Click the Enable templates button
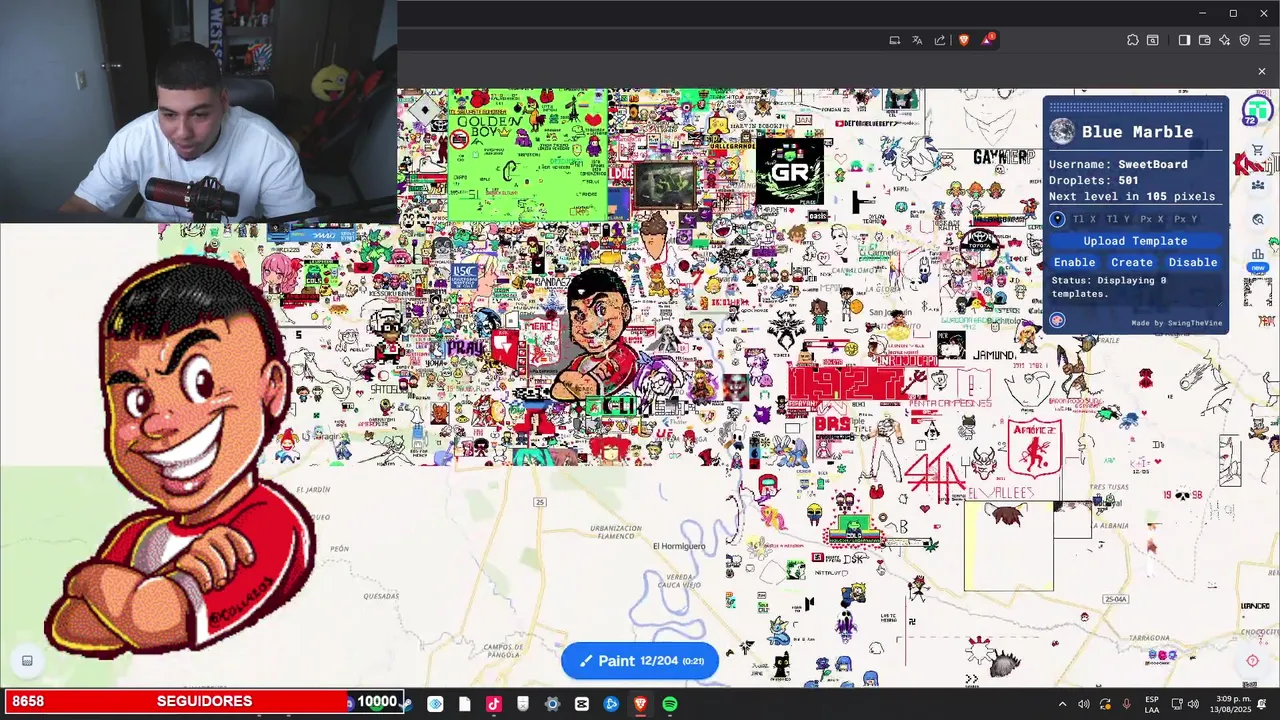Screen dimensions: 1280x720 pyautogui.click(x=1074, y=262)
